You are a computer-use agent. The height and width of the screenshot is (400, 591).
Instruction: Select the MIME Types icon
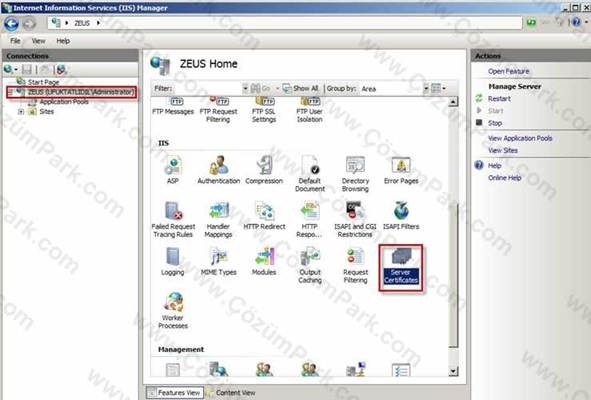[x=219, y=262]
